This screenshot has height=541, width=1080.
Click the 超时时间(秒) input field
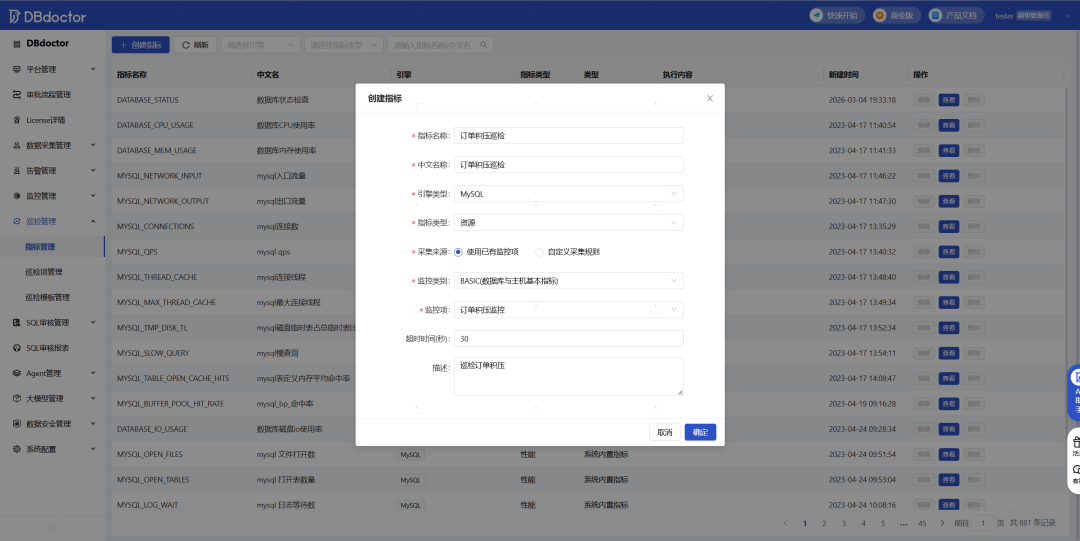(568, 338)
